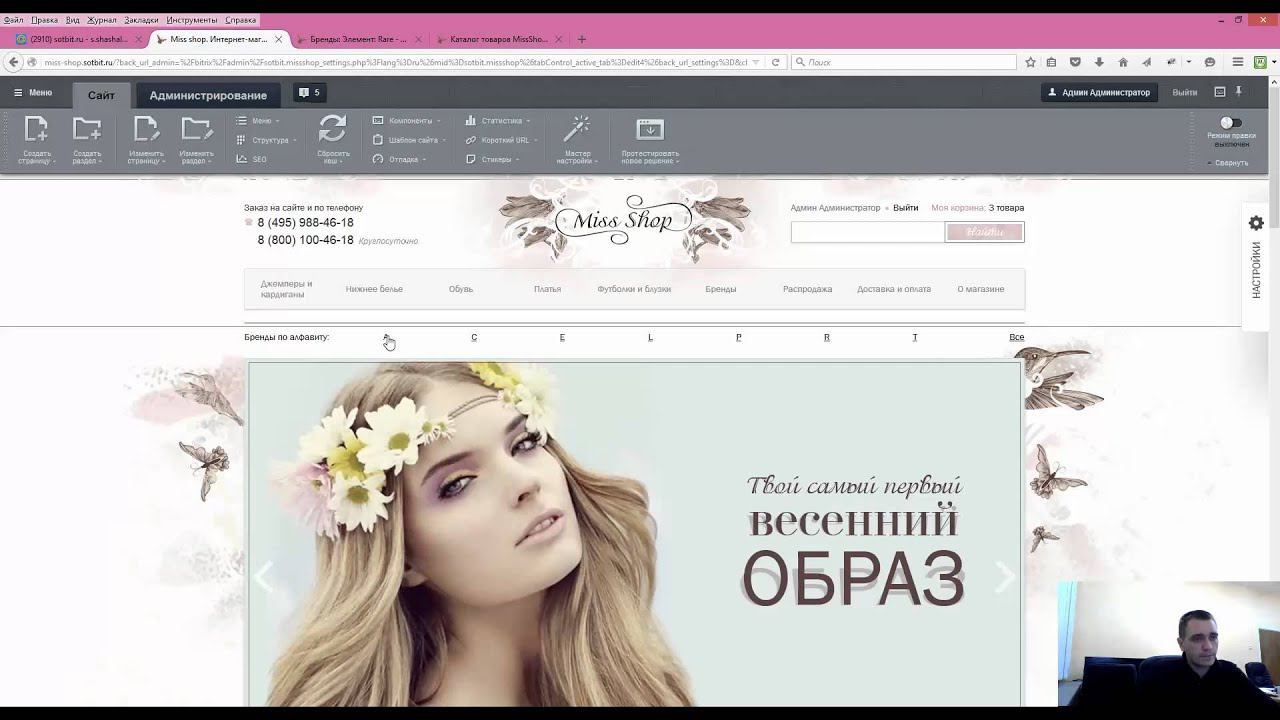Switch to the Администрирование tab

(x=208, y=95)
